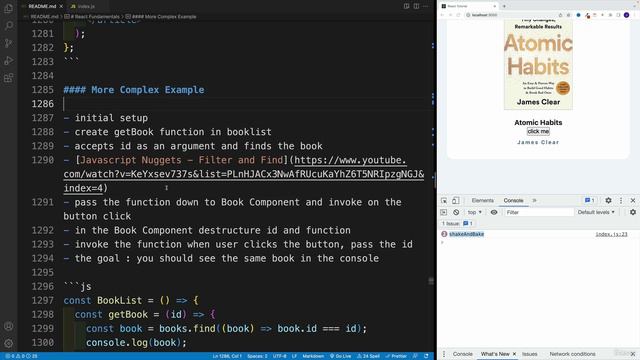Open UTF-8 encoding selector
This screenshot has width=640, height=360.
click(280, 356)
